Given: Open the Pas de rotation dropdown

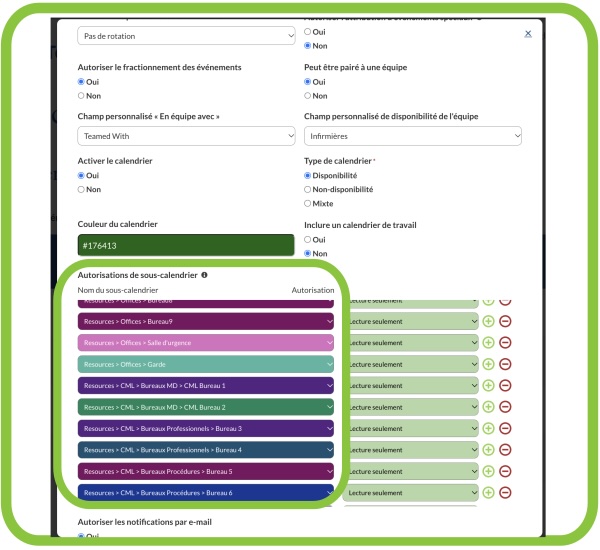Looking at the screenshot, I should [186, 36].
